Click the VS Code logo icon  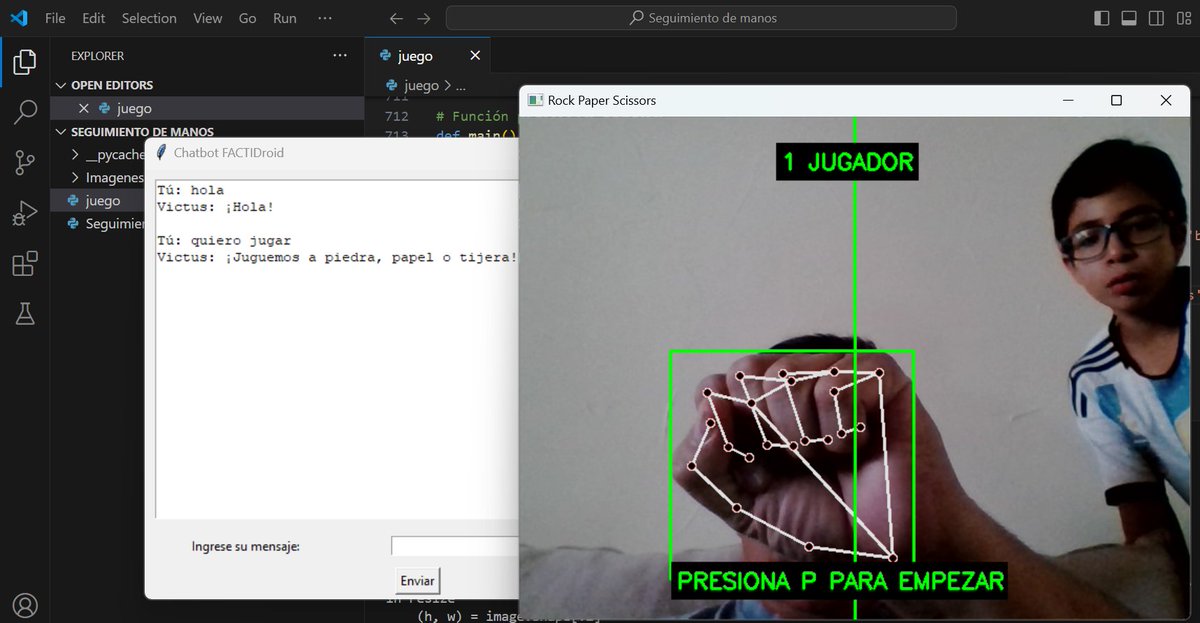19,18
